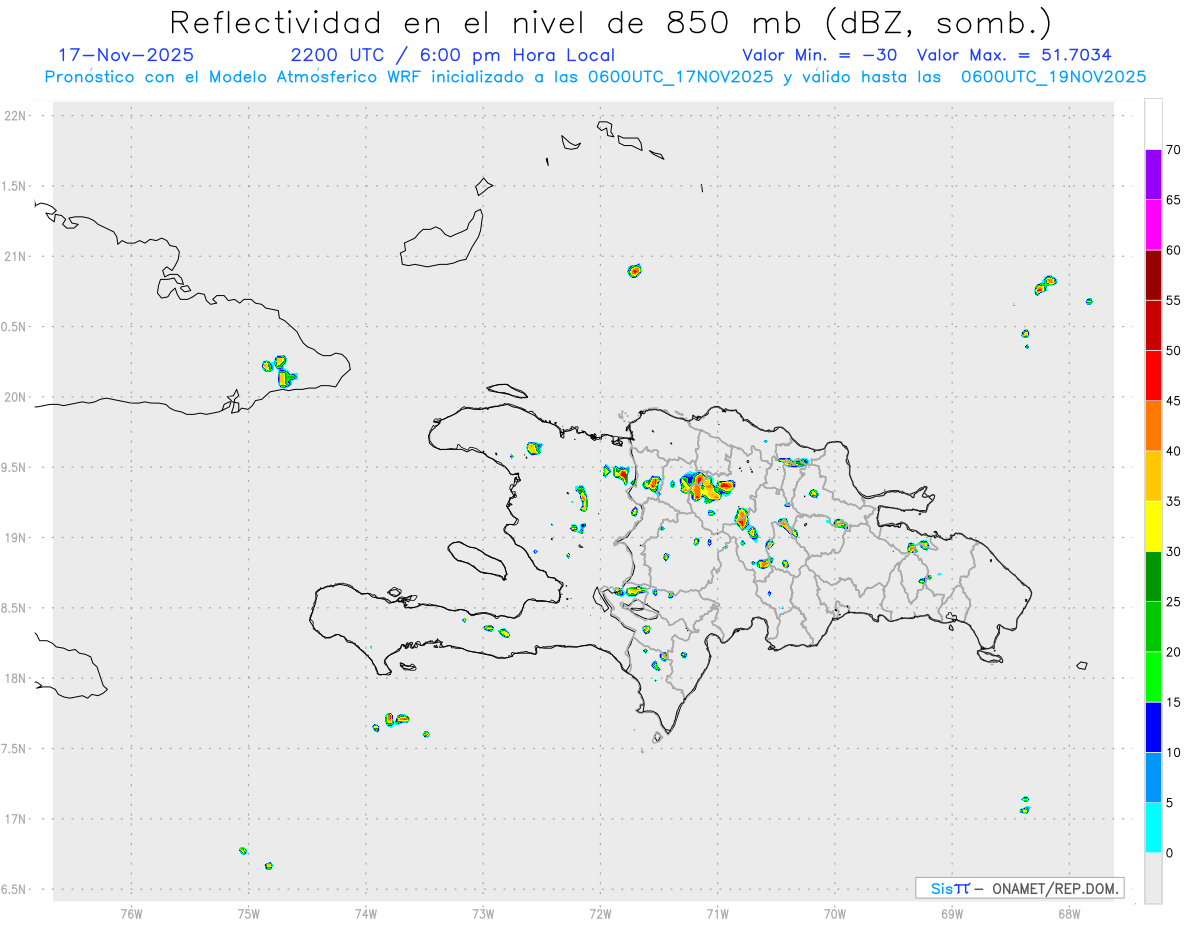
Task: Click the '69W' longitude label
Action: click(x=952, y=913)
